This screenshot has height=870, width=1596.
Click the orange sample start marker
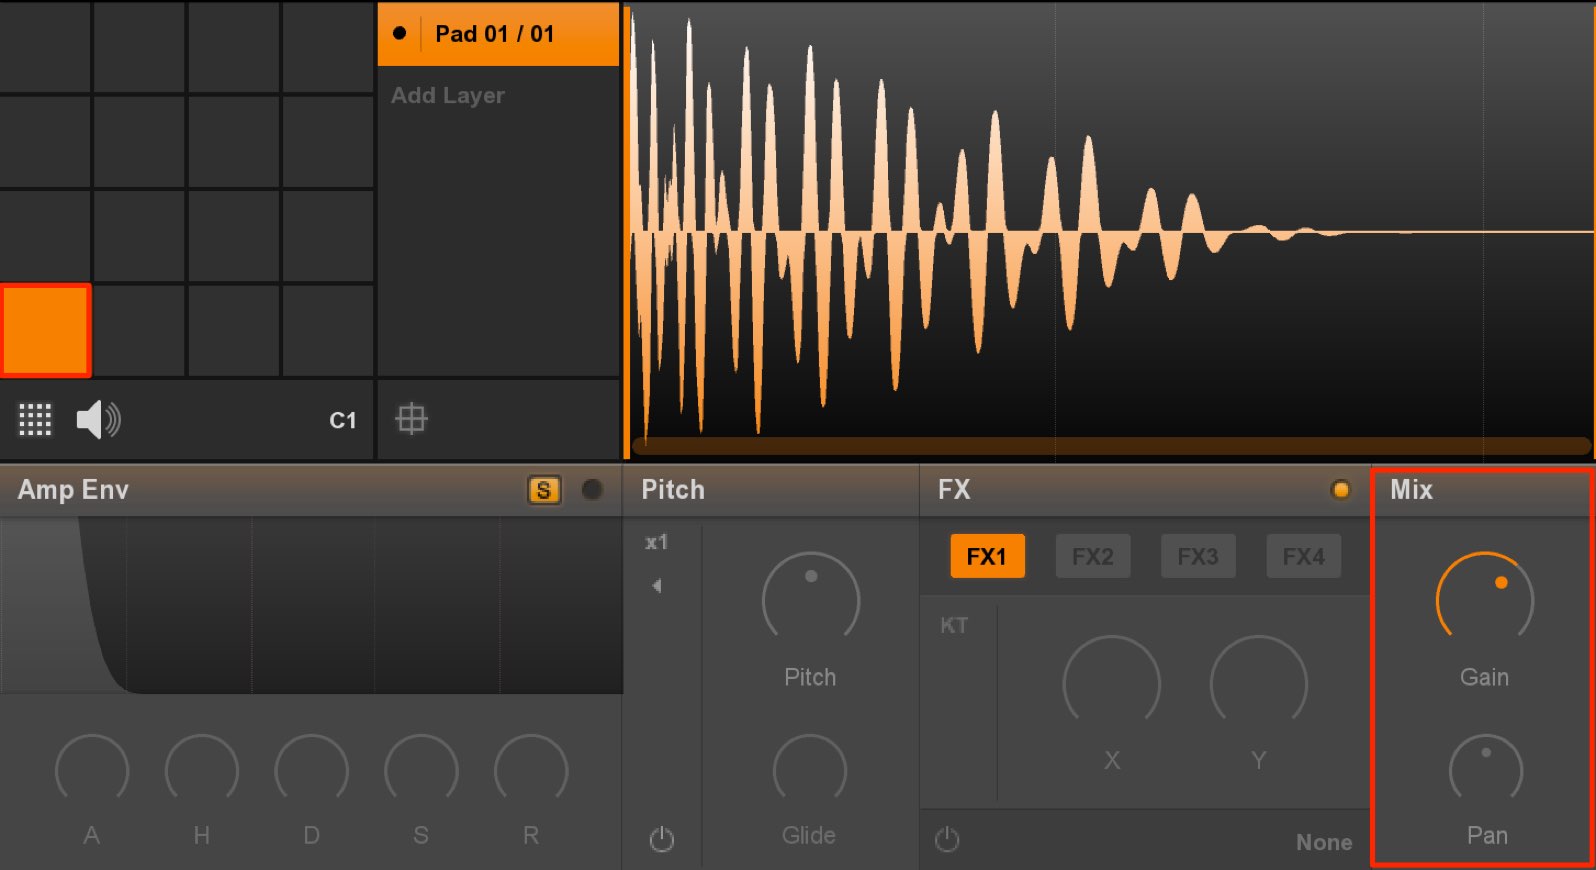click(x=627, y=232)
